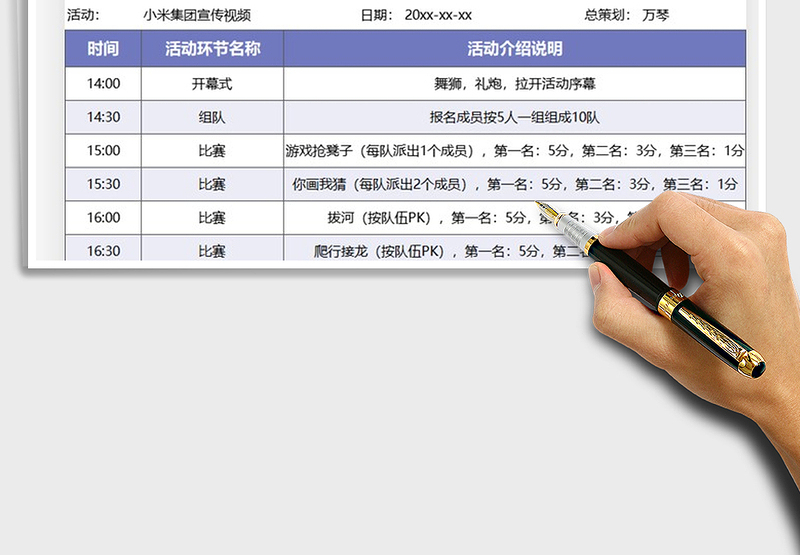Image resolution: width=800 pixels, height=555 pixels.
Task: Click the 小米集团宣传视频 activity name
Action: pyautogui.click(x=197, y=15)
